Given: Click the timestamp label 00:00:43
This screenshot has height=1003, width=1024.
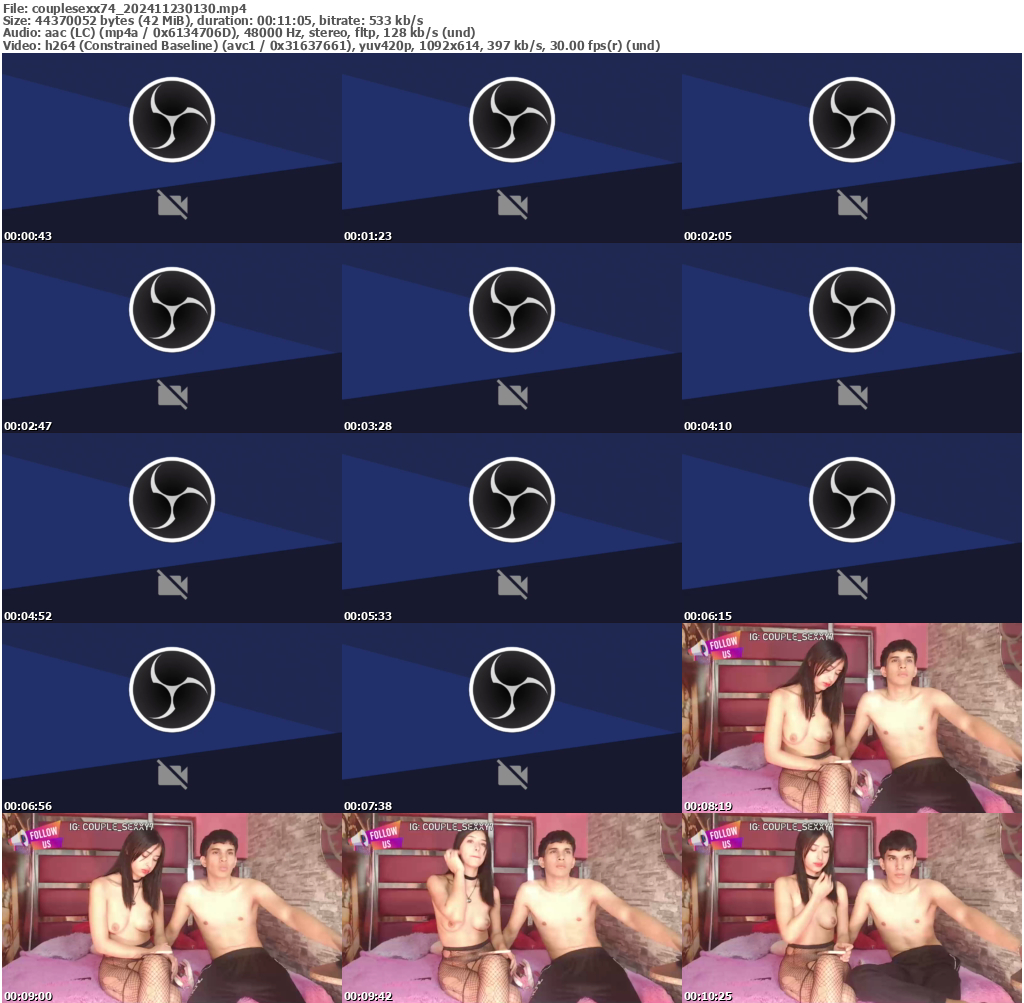Looking at the screenshot, I should click(x=28, y=236).
